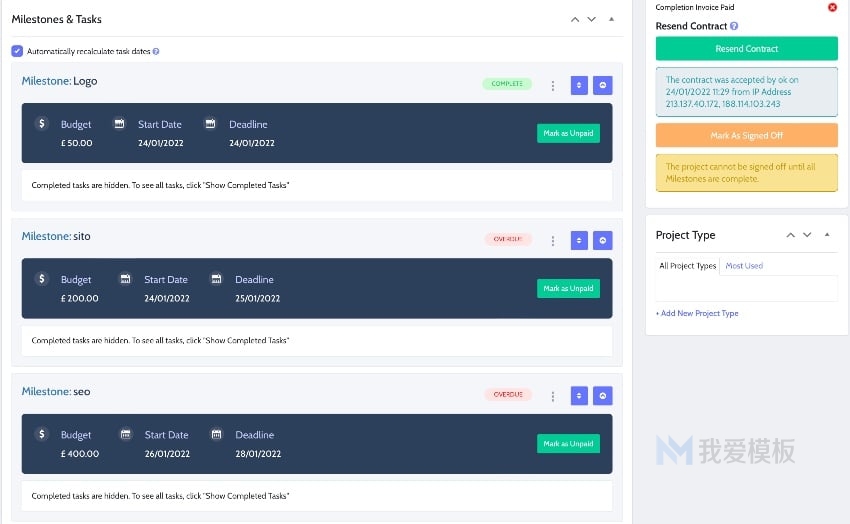Toggle Automatically recalculate task dates checkbox

coord(17,51)
